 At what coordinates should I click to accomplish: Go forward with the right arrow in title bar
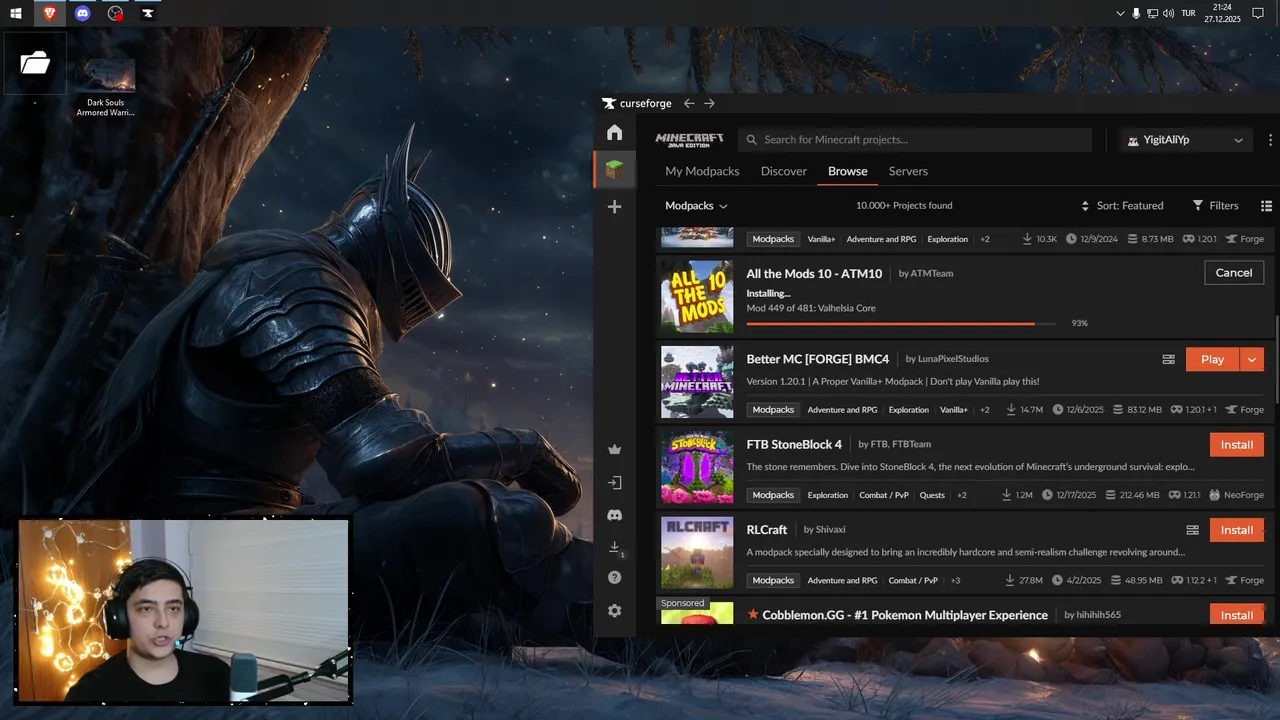[709, 103]
